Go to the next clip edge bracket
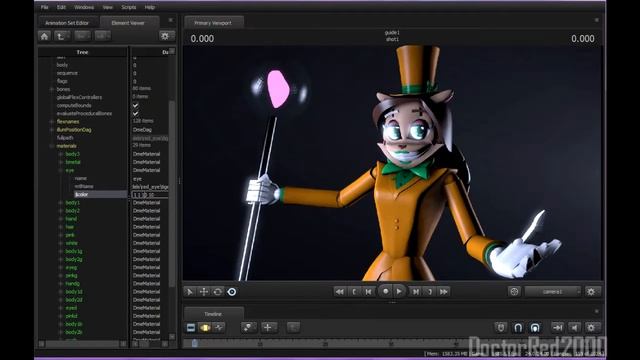 430,291
